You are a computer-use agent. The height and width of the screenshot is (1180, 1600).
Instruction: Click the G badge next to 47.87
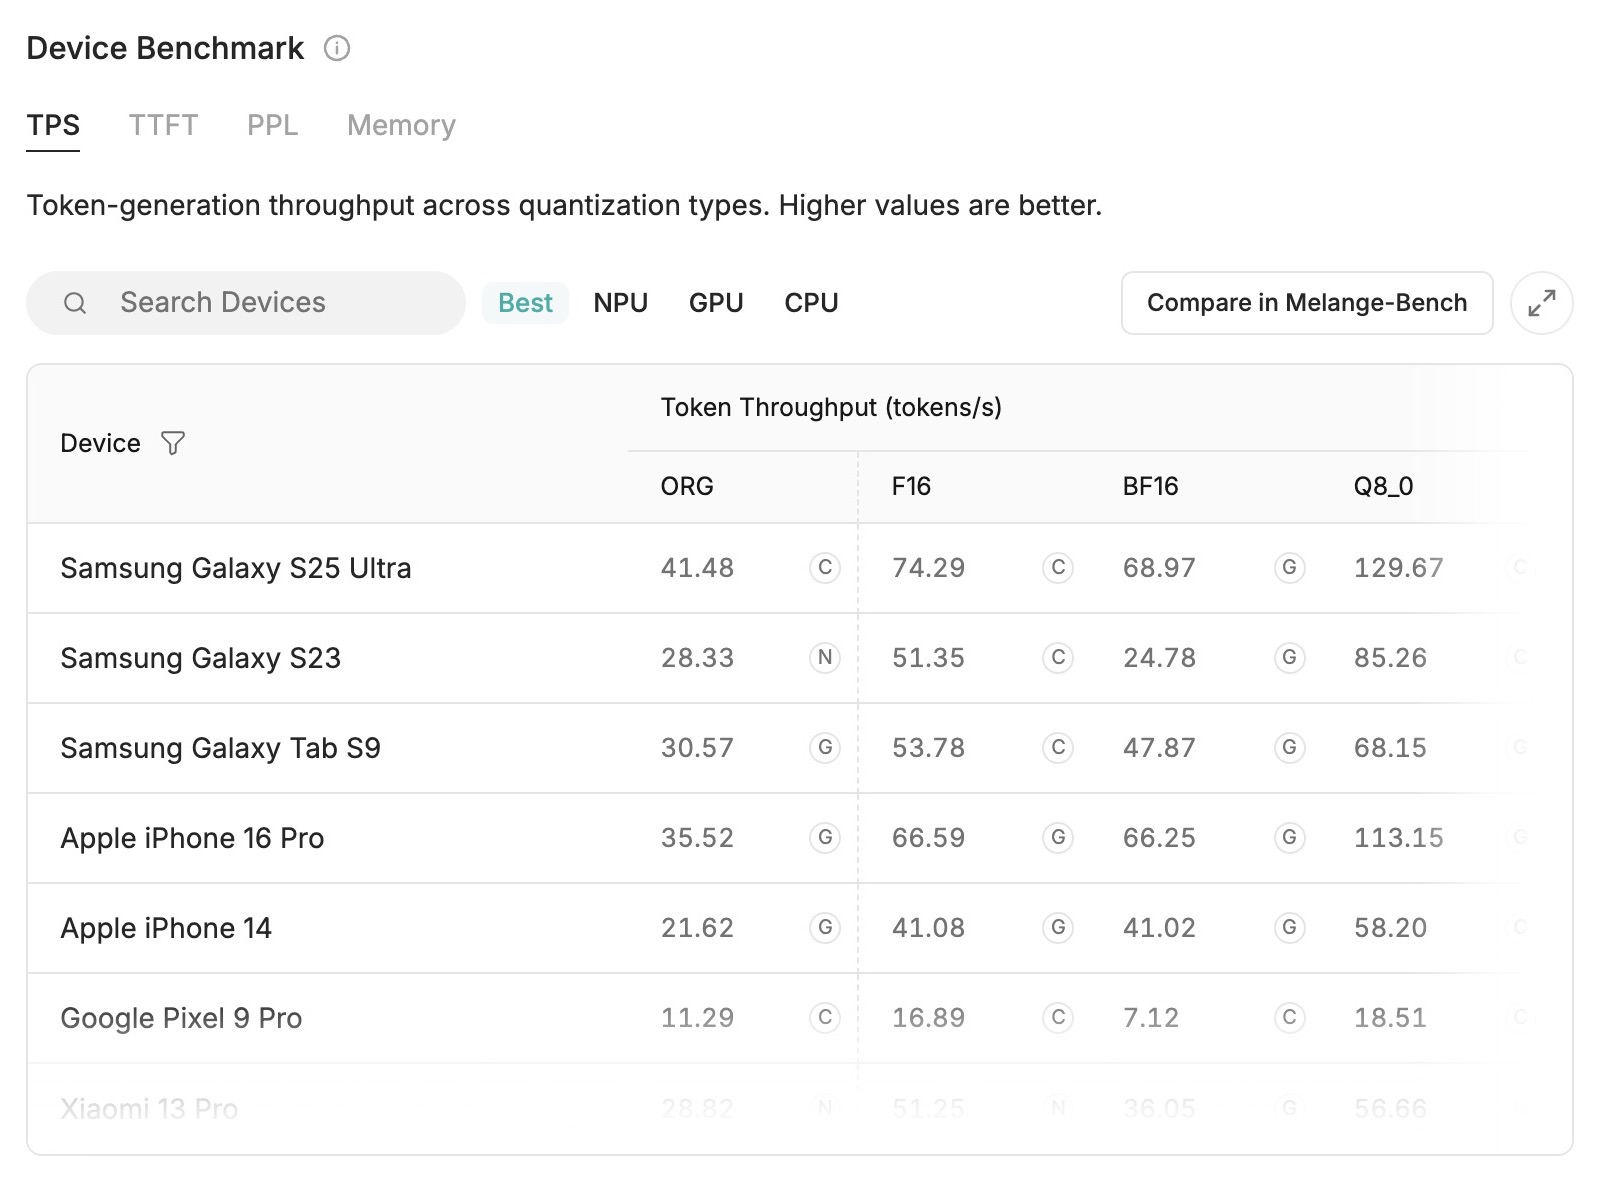click(1290, 748)
